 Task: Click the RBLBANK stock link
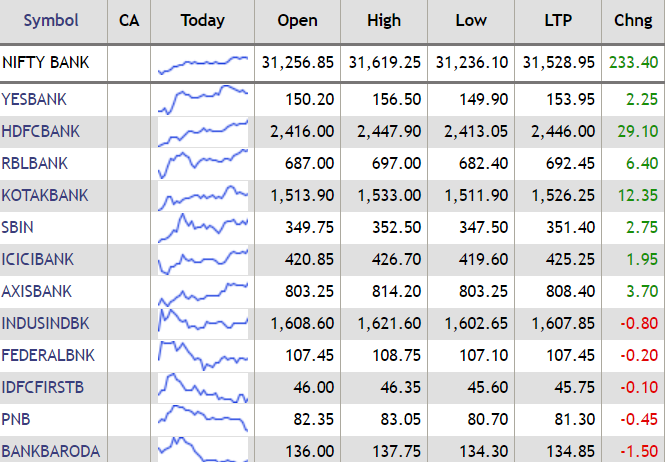click(x=35, y=163)
